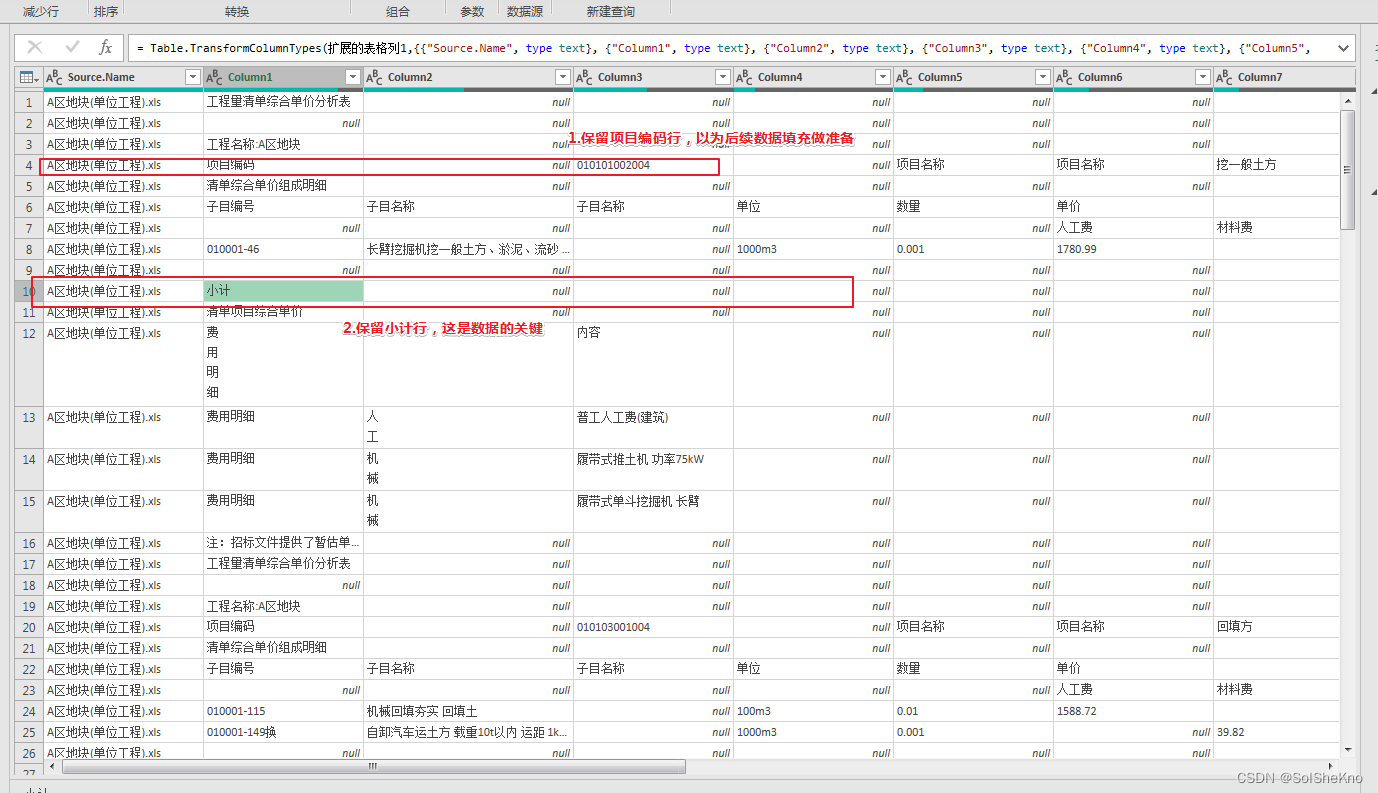Open filter dropdown for Column5
1378x793 pixels.
pyautogui.click(x=1043, y=77)
